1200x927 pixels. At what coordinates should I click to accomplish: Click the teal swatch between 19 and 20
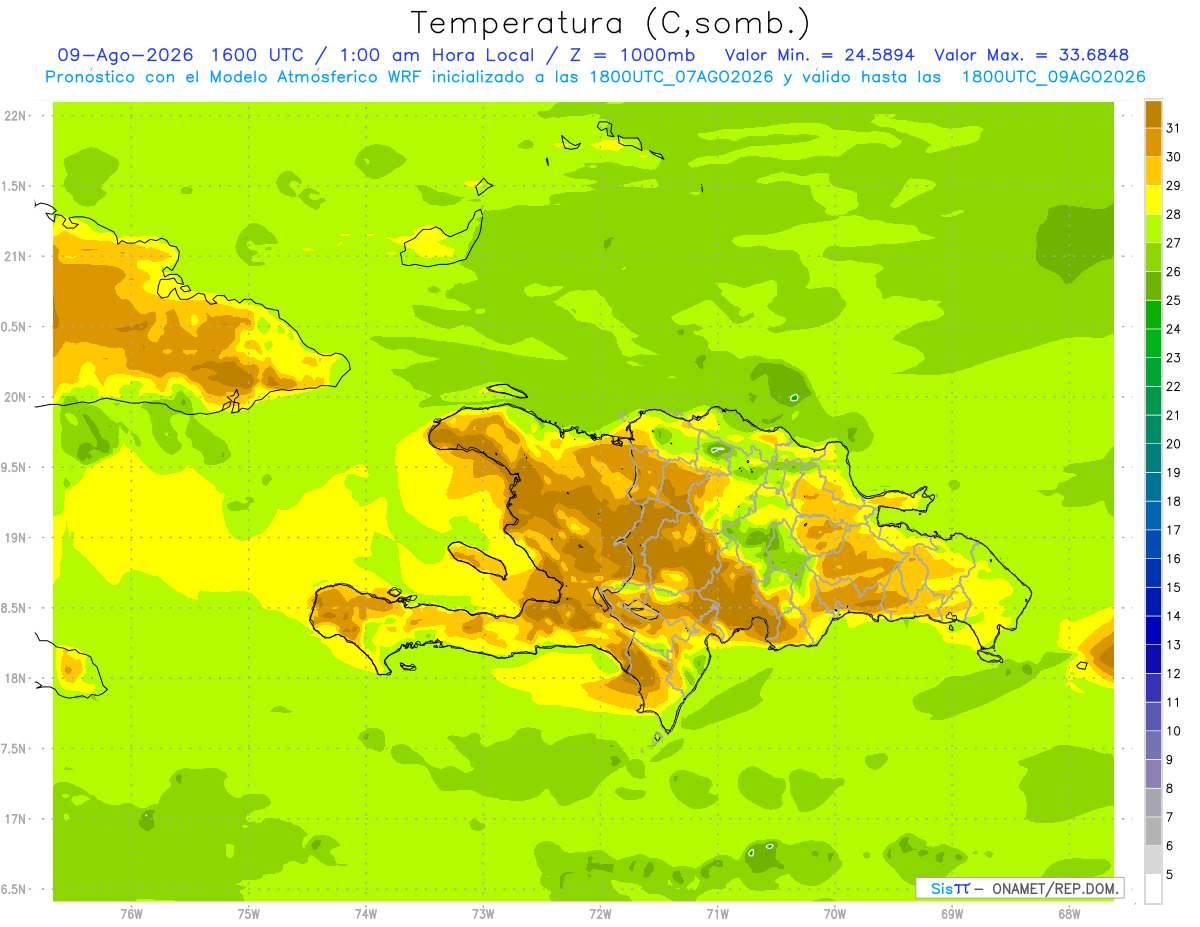1153,458
